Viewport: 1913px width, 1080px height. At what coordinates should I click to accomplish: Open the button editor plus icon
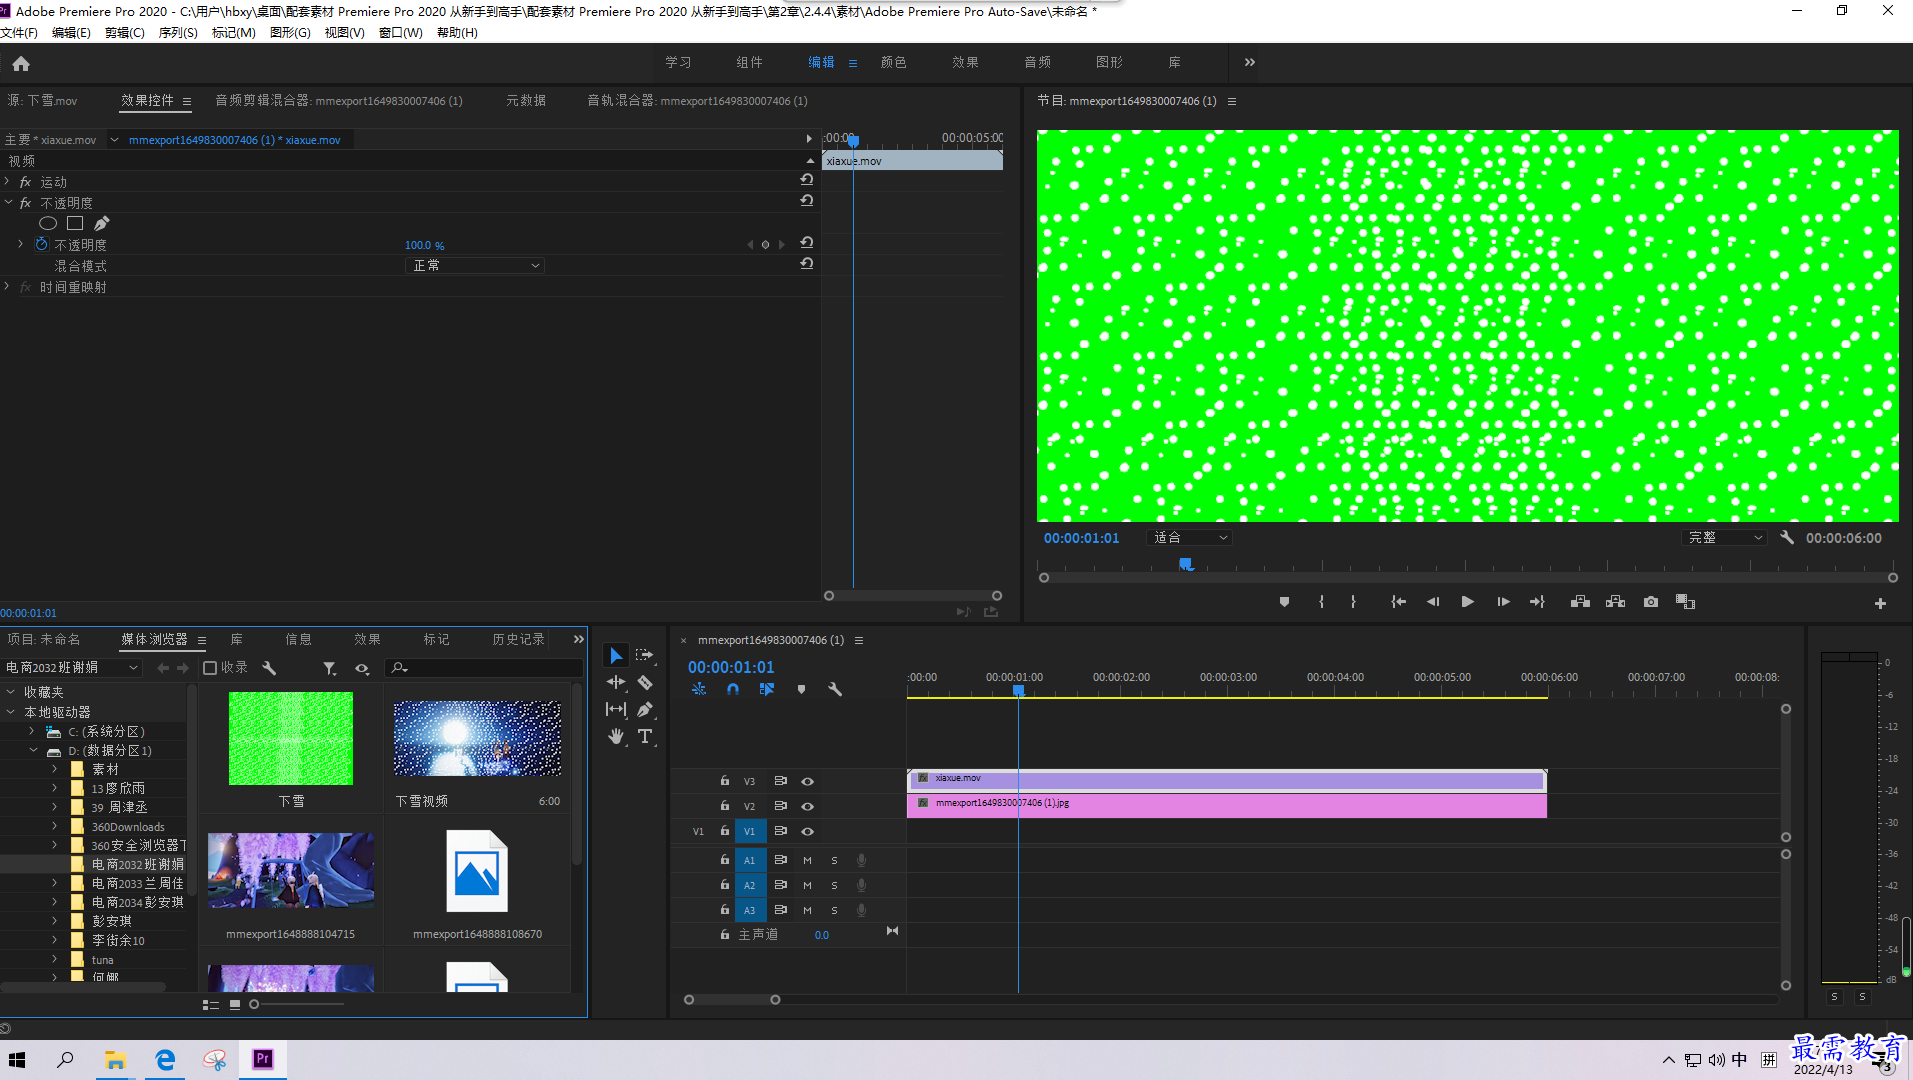coord(1880,603)
